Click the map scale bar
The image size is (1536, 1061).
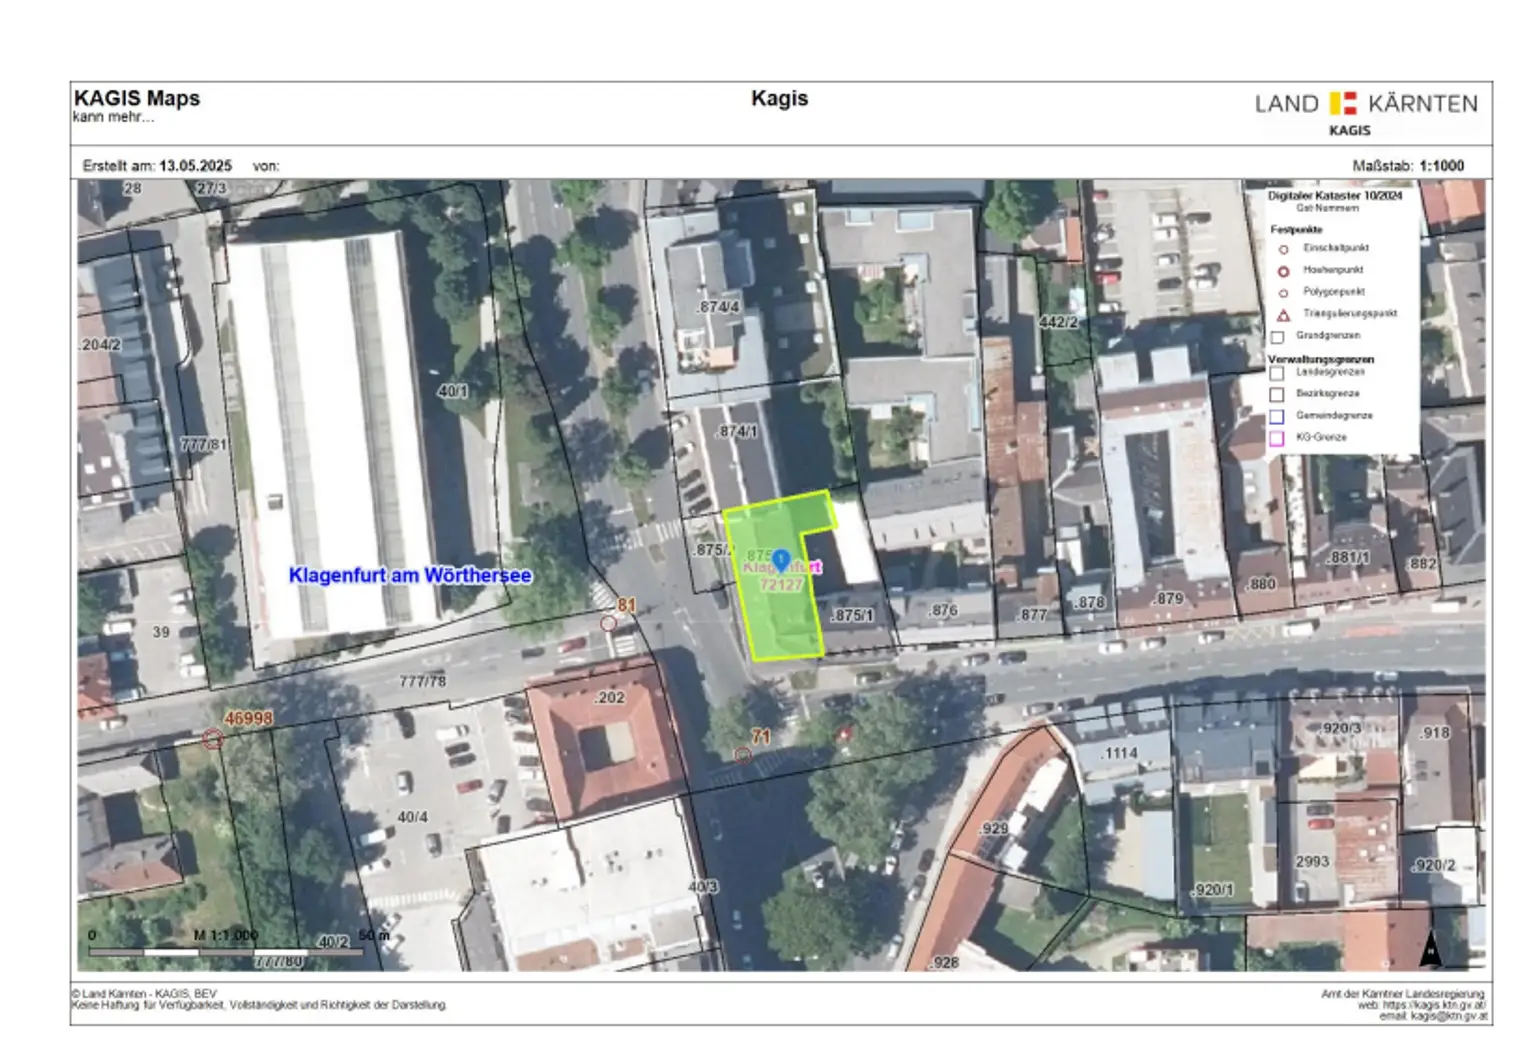point(225,951)
